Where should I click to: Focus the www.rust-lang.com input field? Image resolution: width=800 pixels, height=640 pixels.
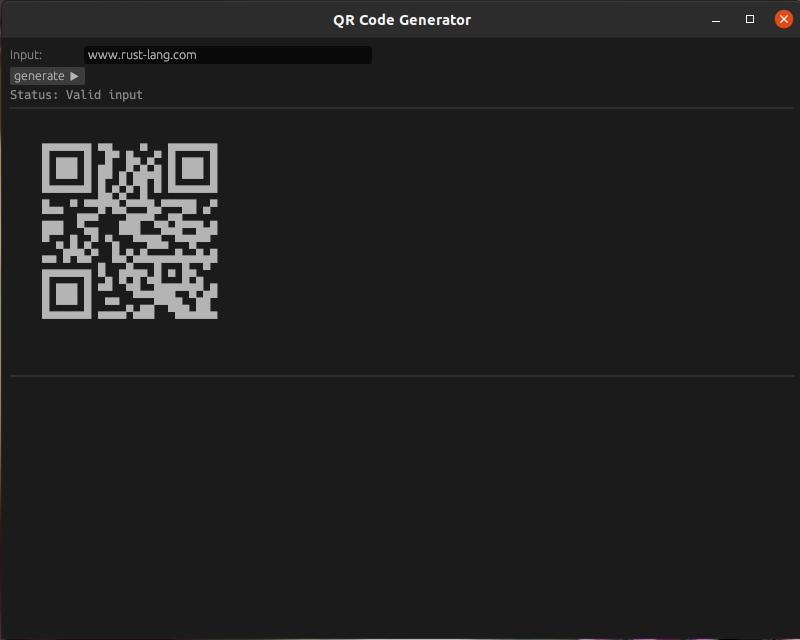228,55
